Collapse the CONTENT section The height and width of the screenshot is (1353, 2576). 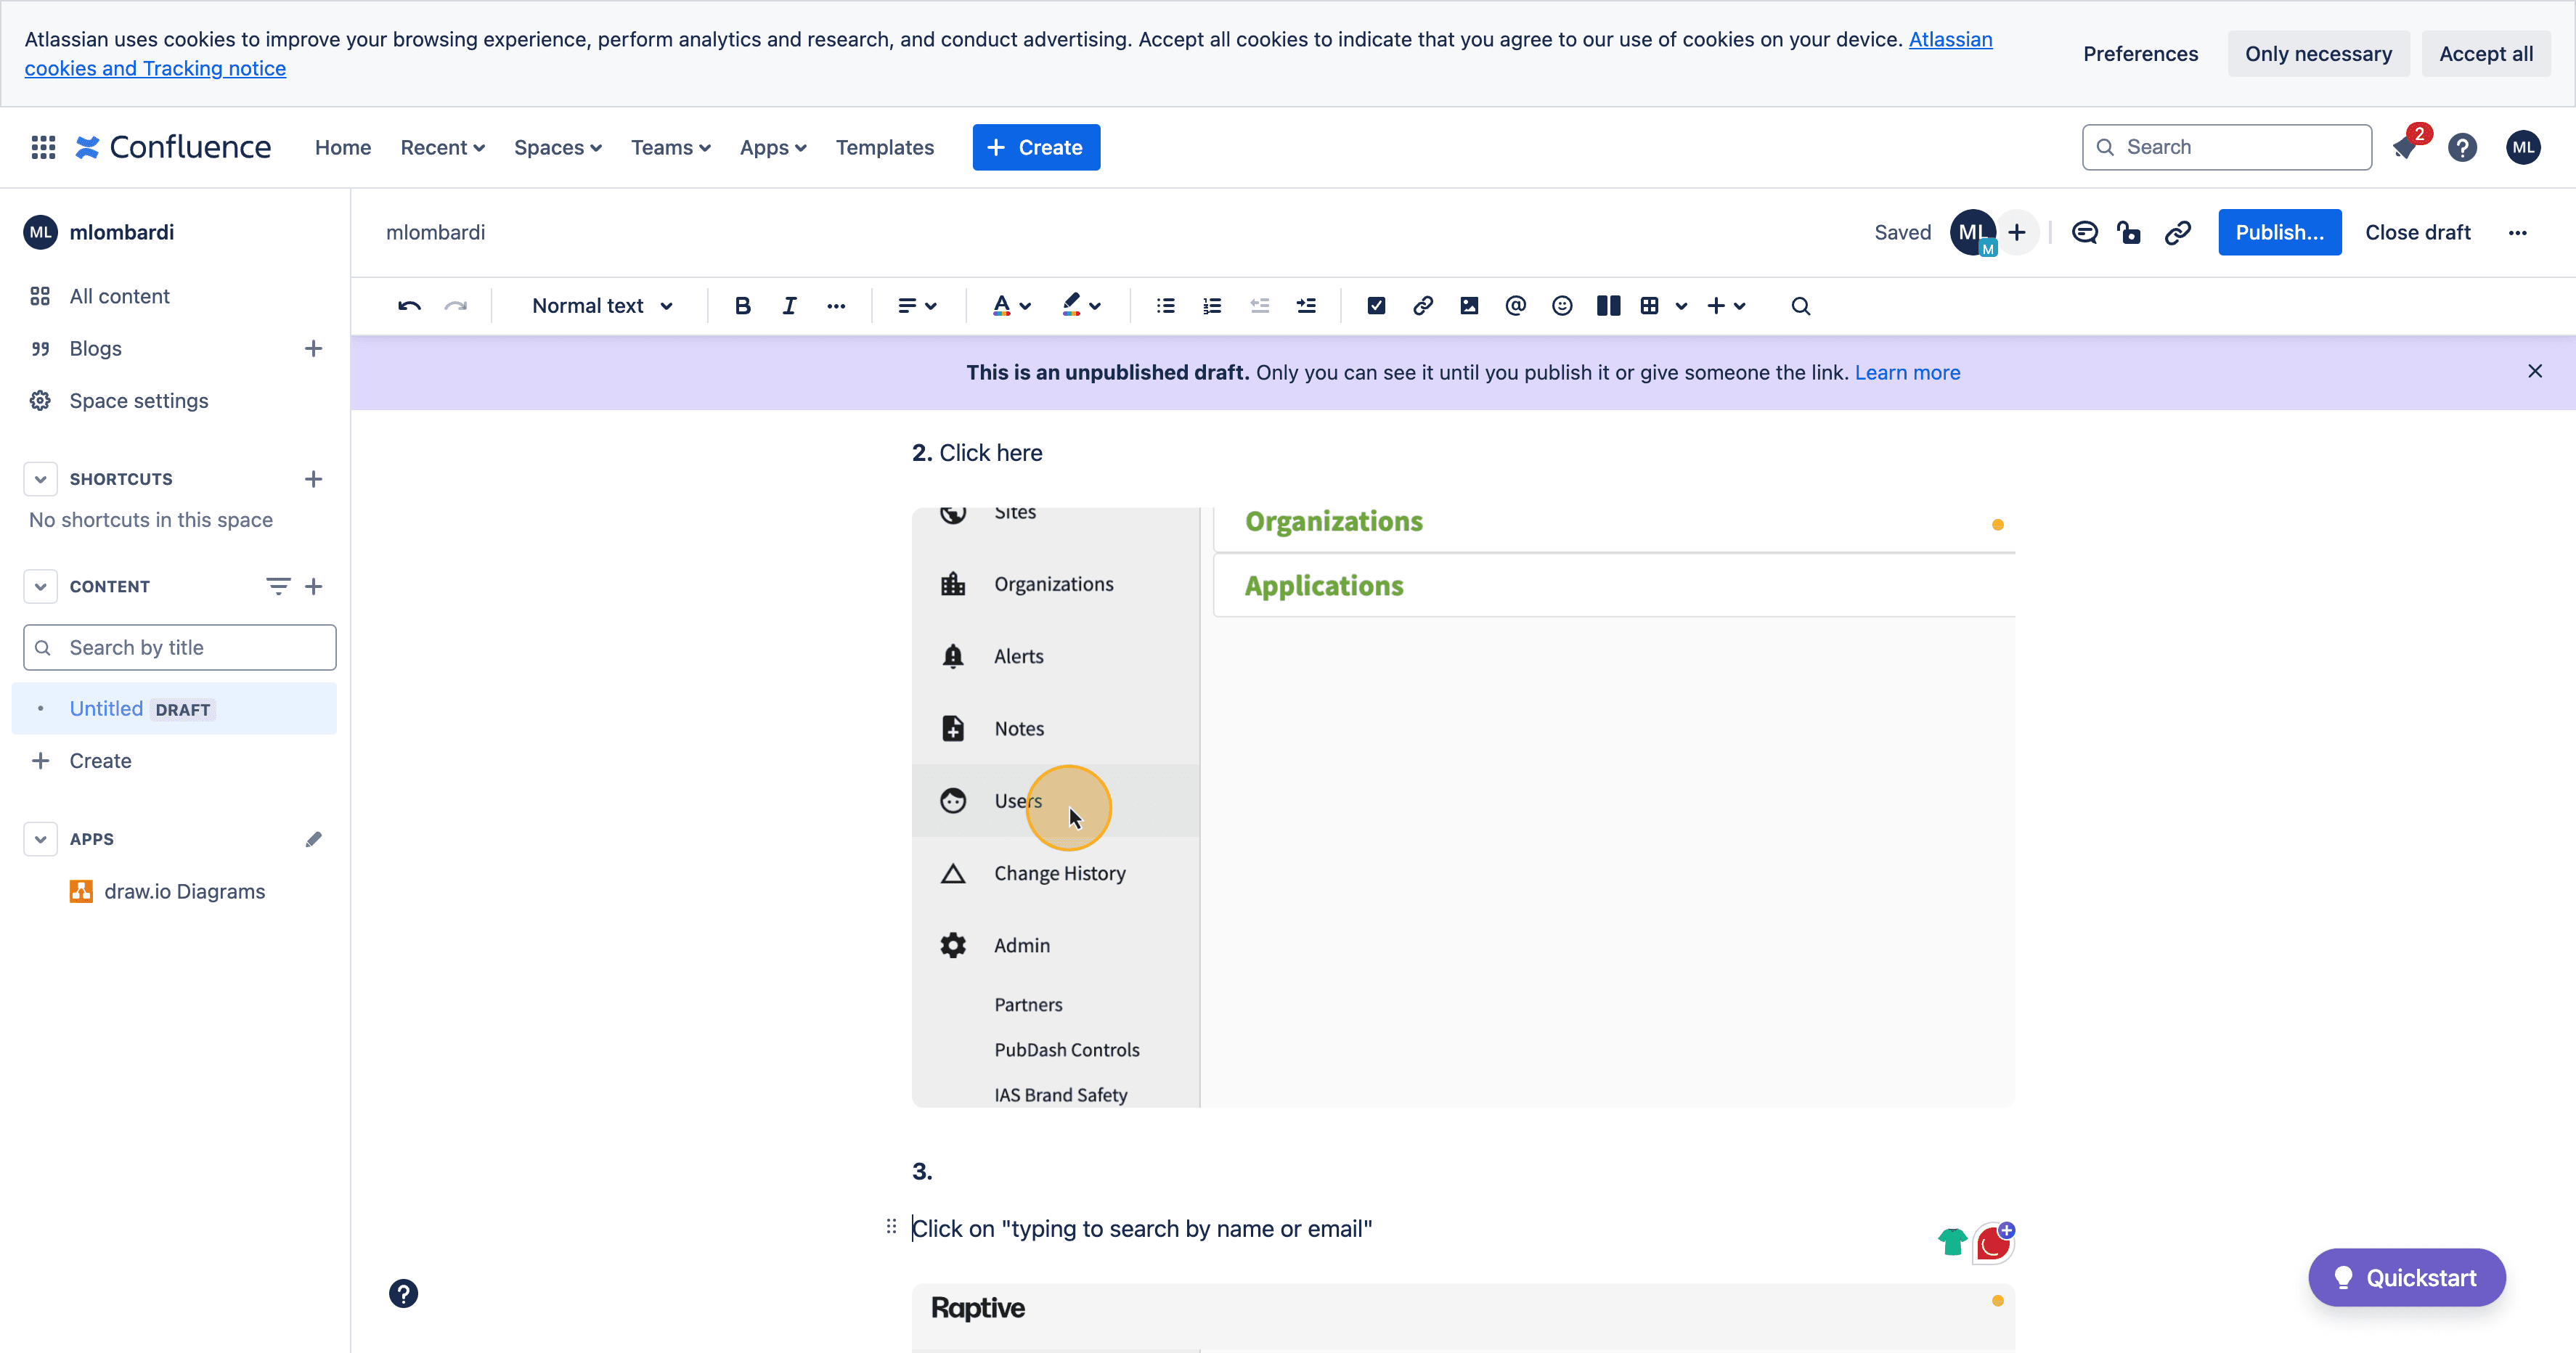pyautogui.click(x=40, y=586)
